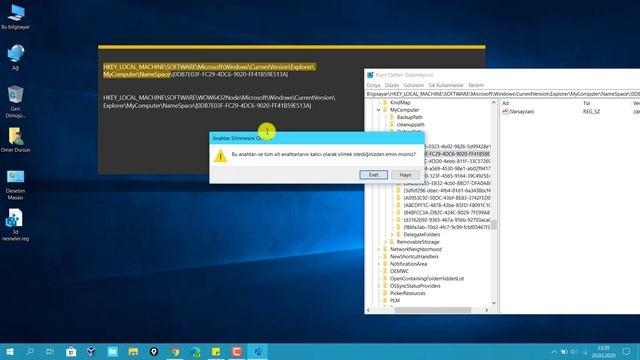Click the volume icon in system tray
This screenshot has width=640, height=360.
point(573,351)
